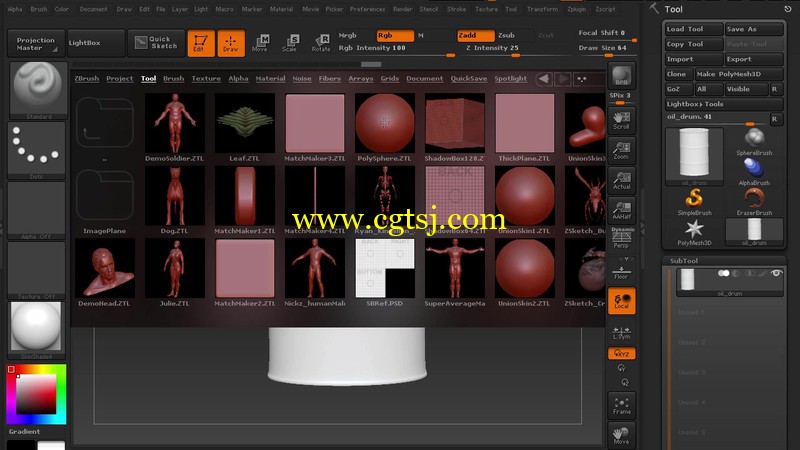Open the Dots stroke selector
Screen dimensions: 800x450
(36, 150)
